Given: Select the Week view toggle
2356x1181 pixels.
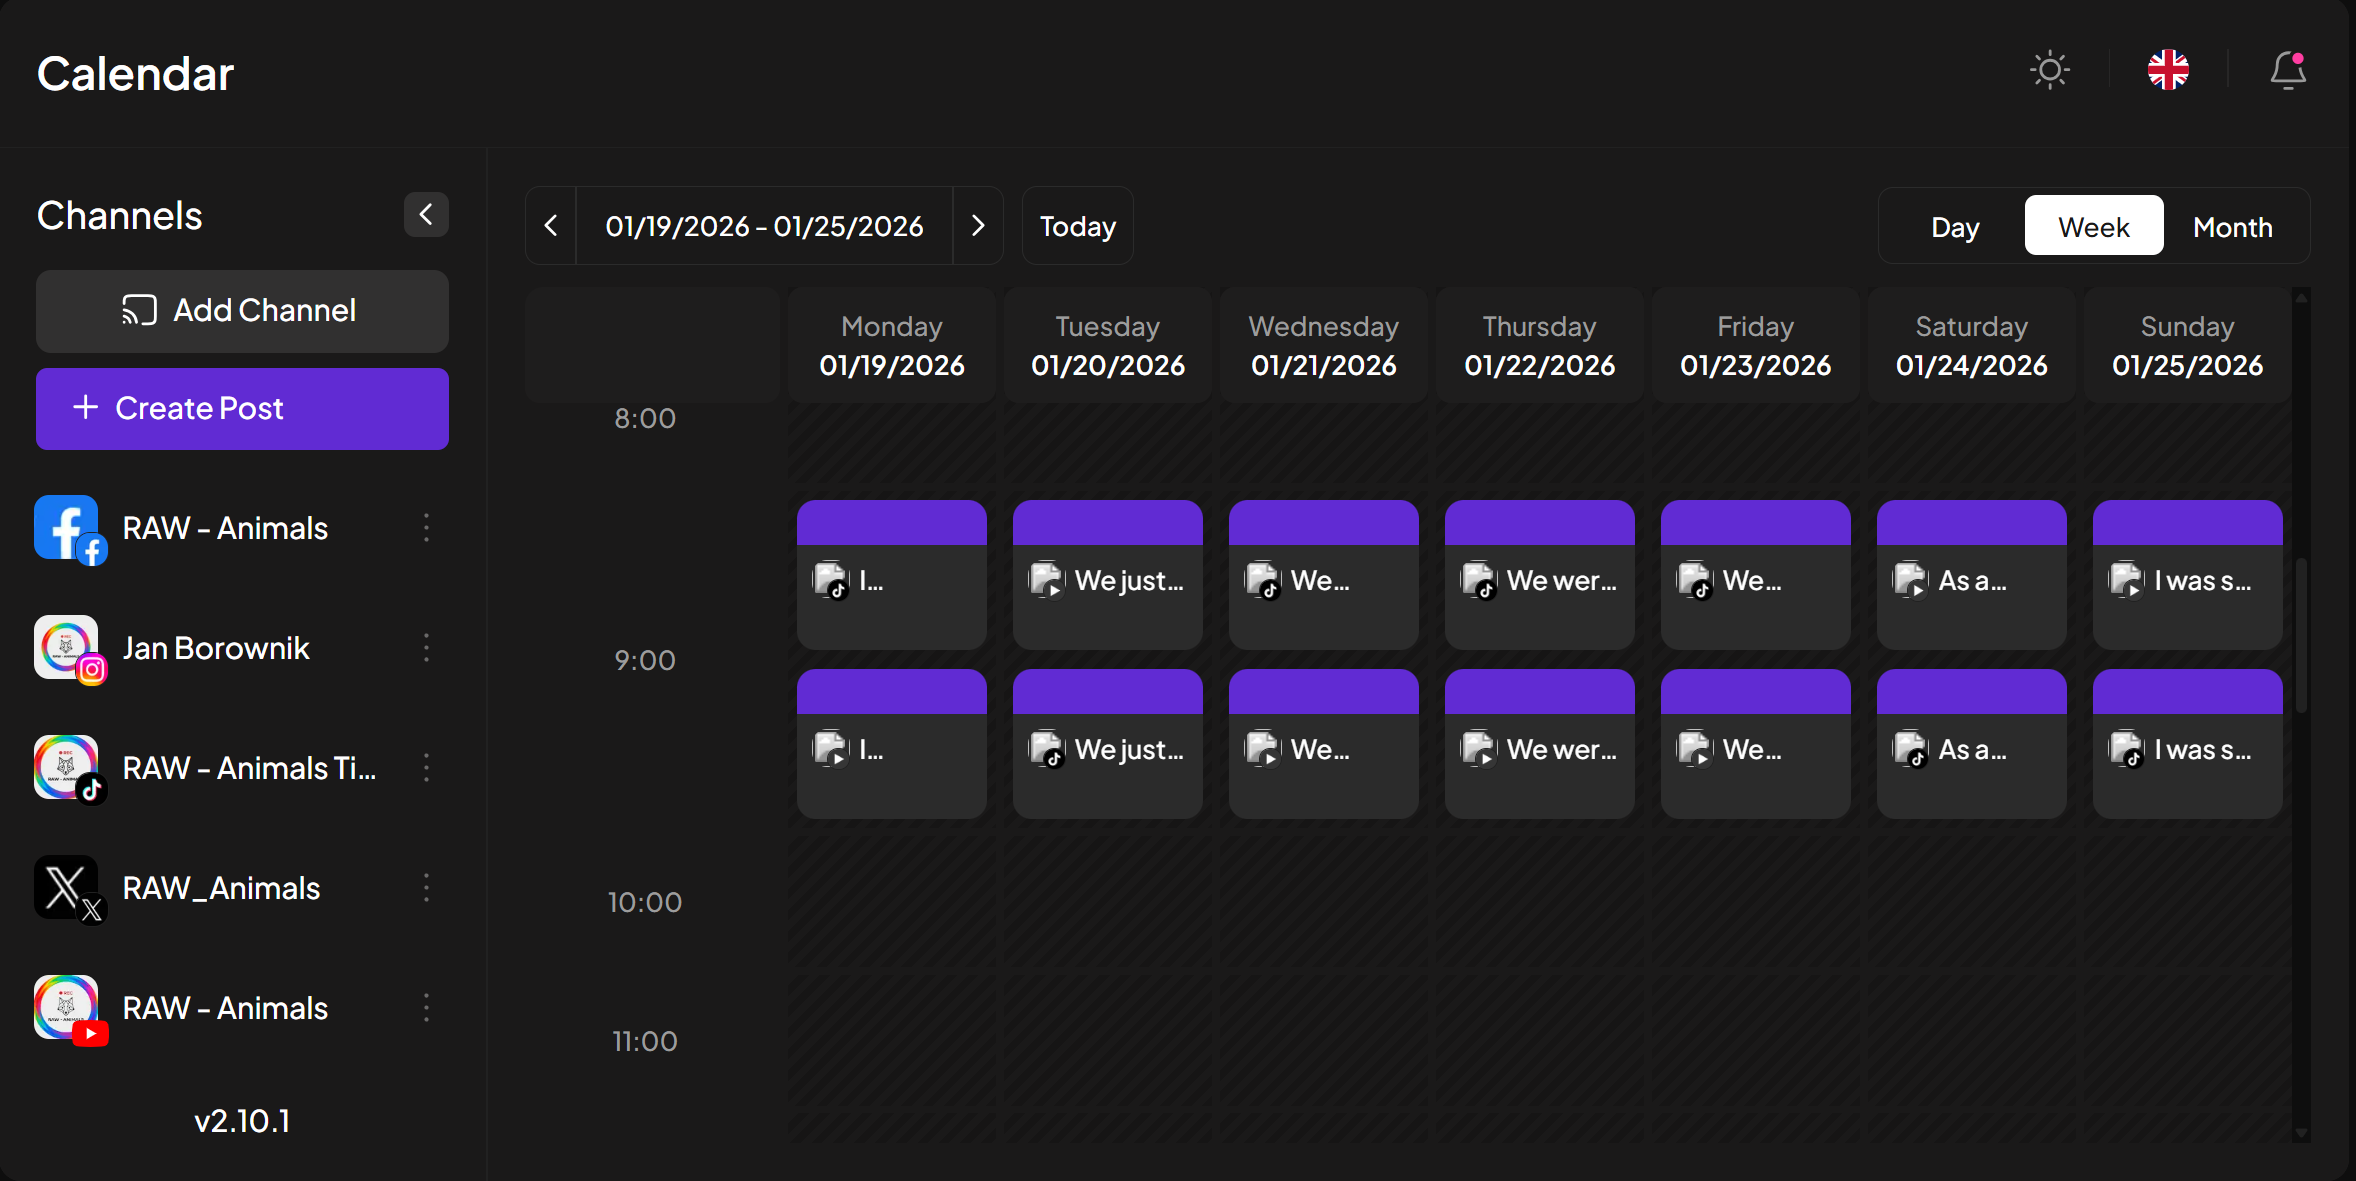Looking at the screenshot, I should click(x=2094, y=226).
